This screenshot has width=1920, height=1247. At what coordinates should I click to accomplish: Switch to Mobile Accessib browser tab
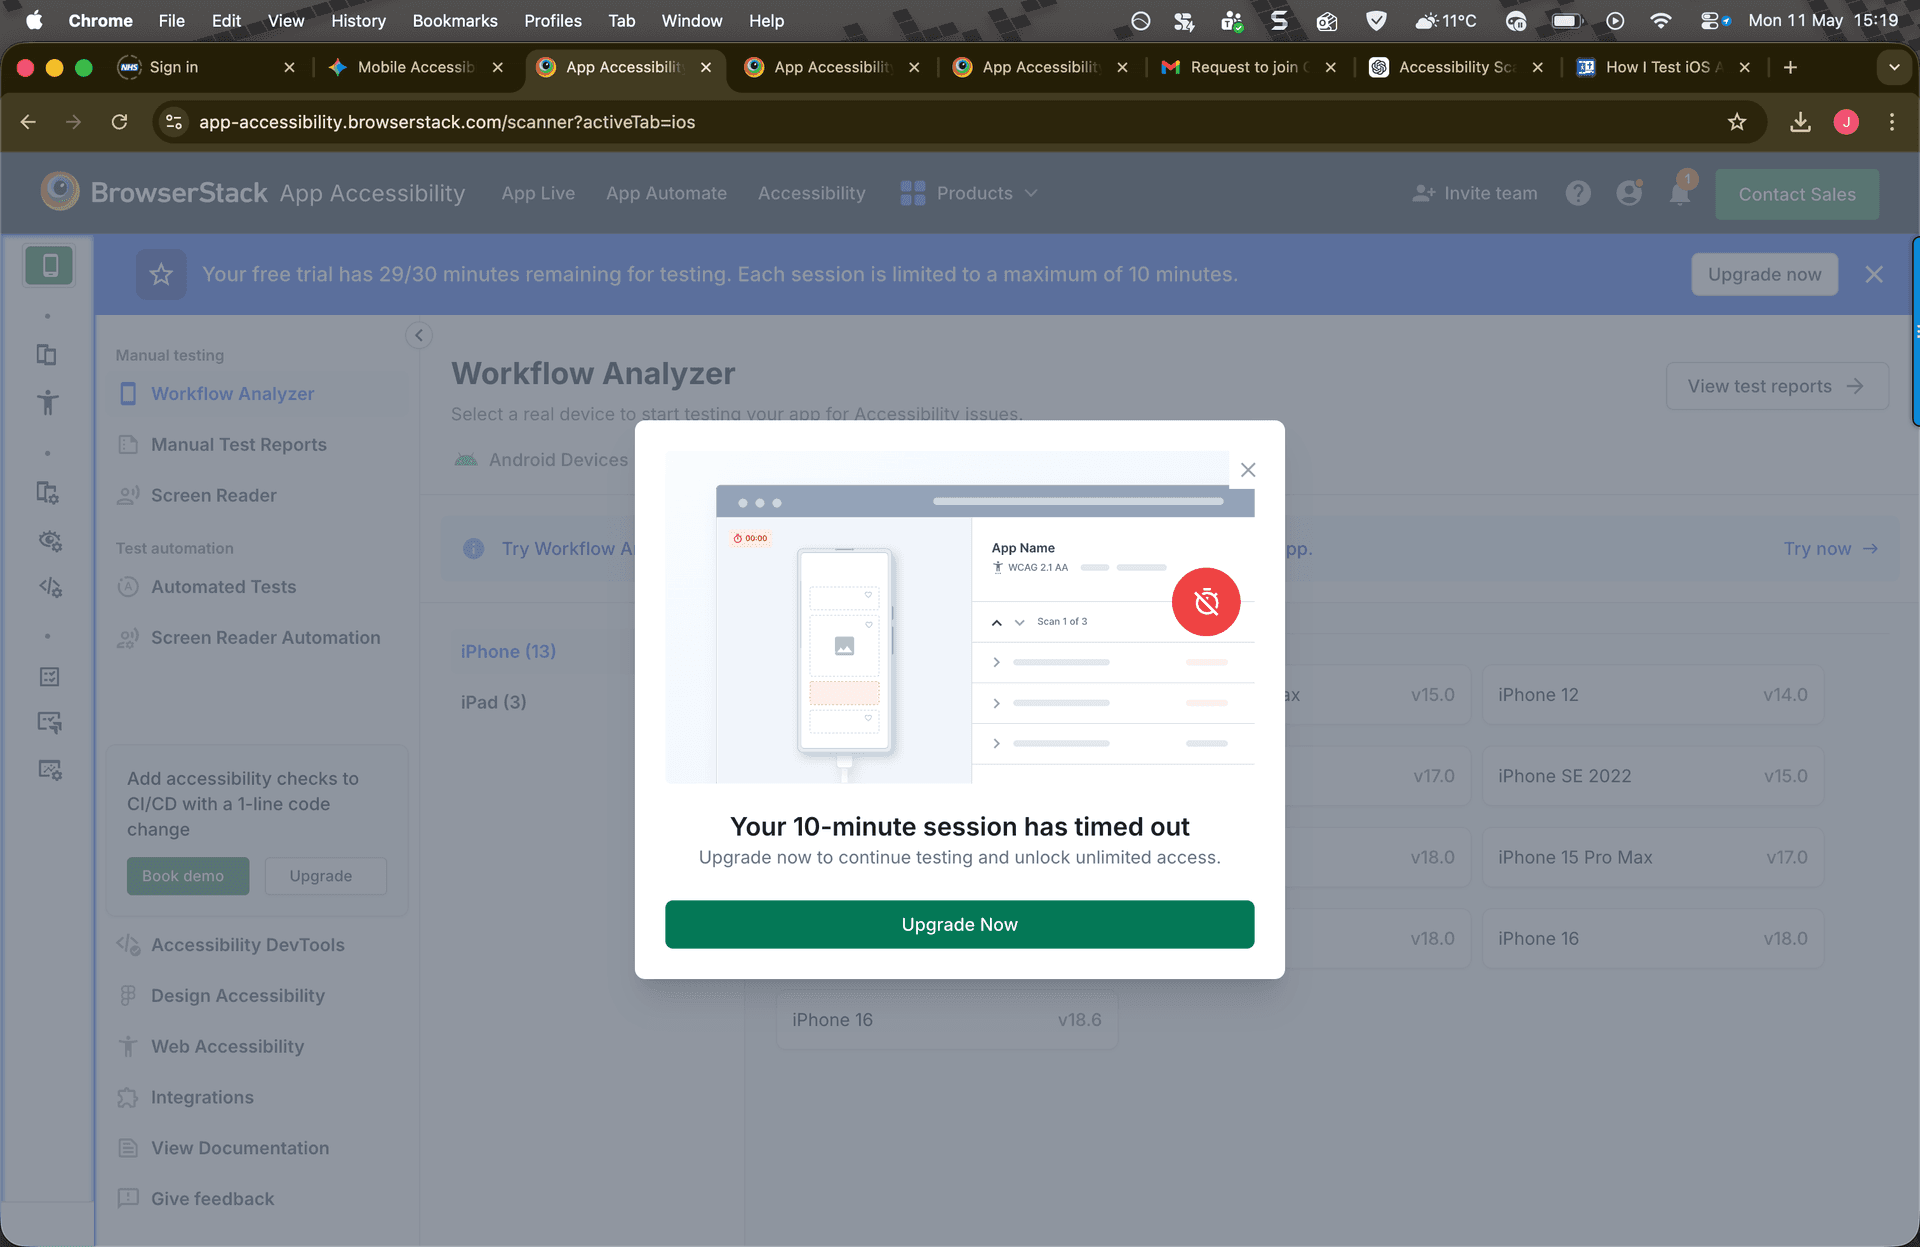coord(415,67)
